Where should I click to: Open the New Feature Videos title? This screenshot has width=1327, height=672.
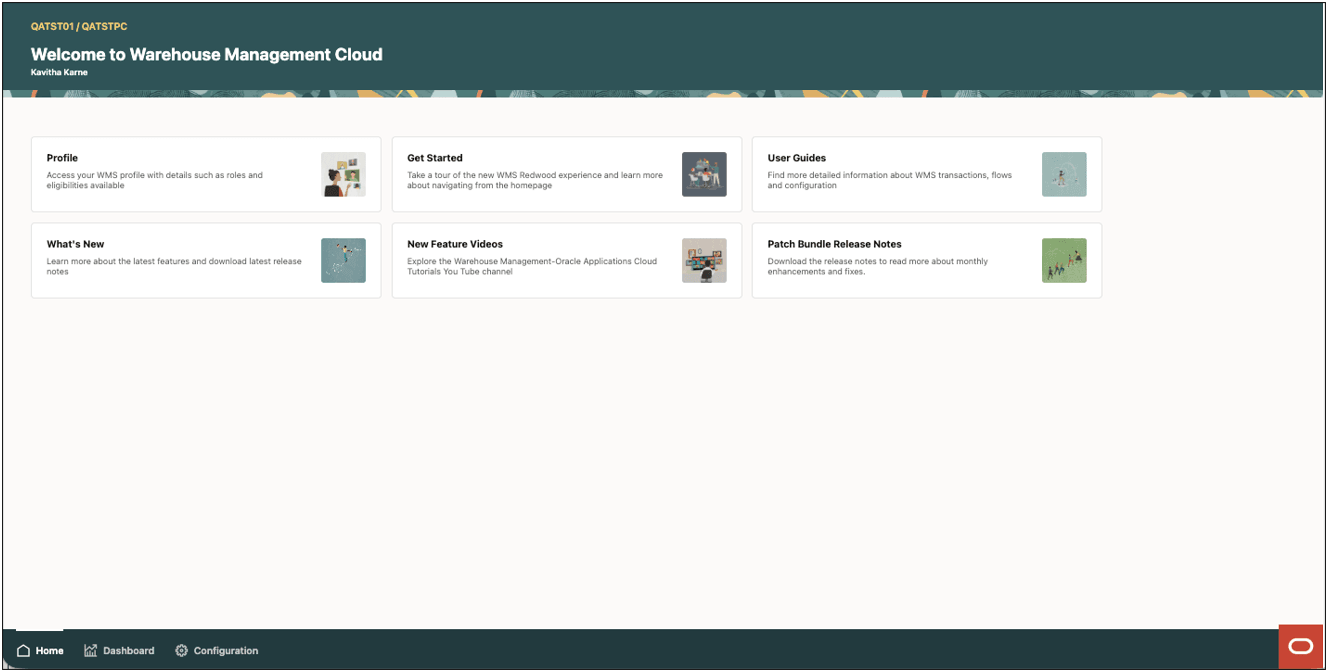tap(455, 244)
